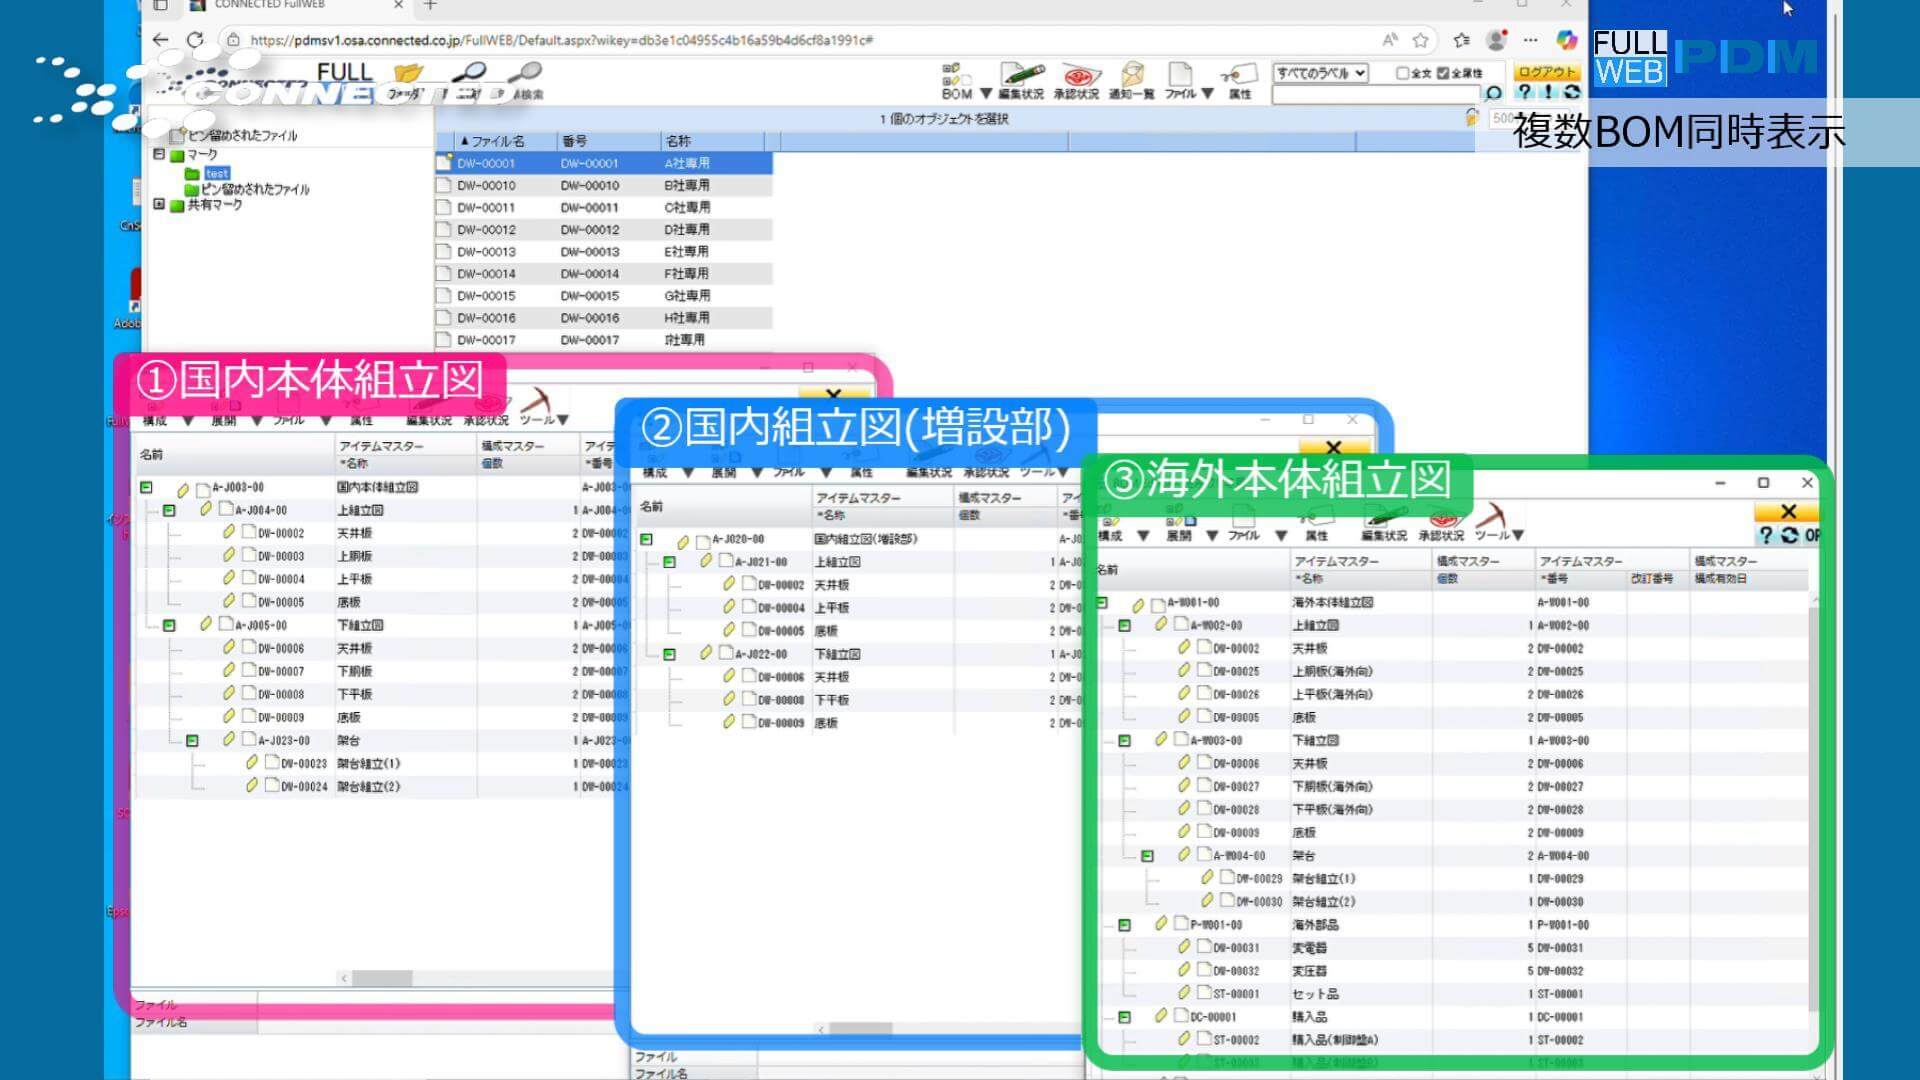Click the checkbox beside DW-00012 file row

[444, 230]
